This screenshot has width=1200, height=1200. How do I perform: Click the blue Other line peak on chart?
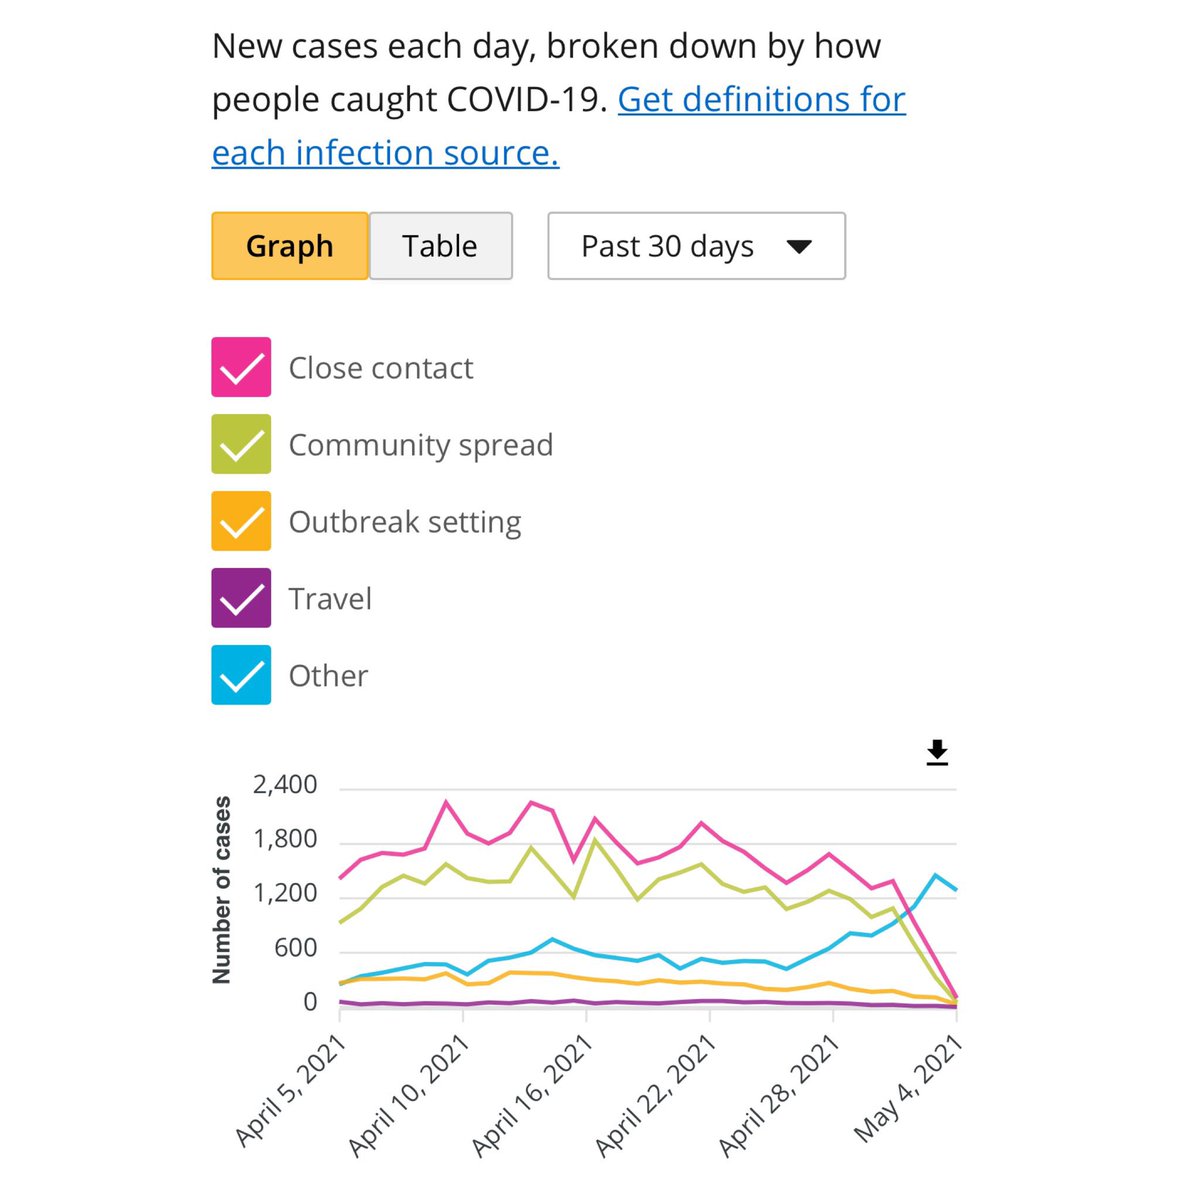point(936,875)
